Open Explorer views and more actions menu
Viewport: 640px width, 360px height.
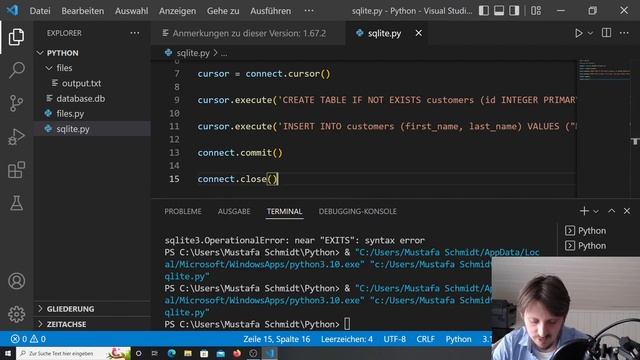135,33
